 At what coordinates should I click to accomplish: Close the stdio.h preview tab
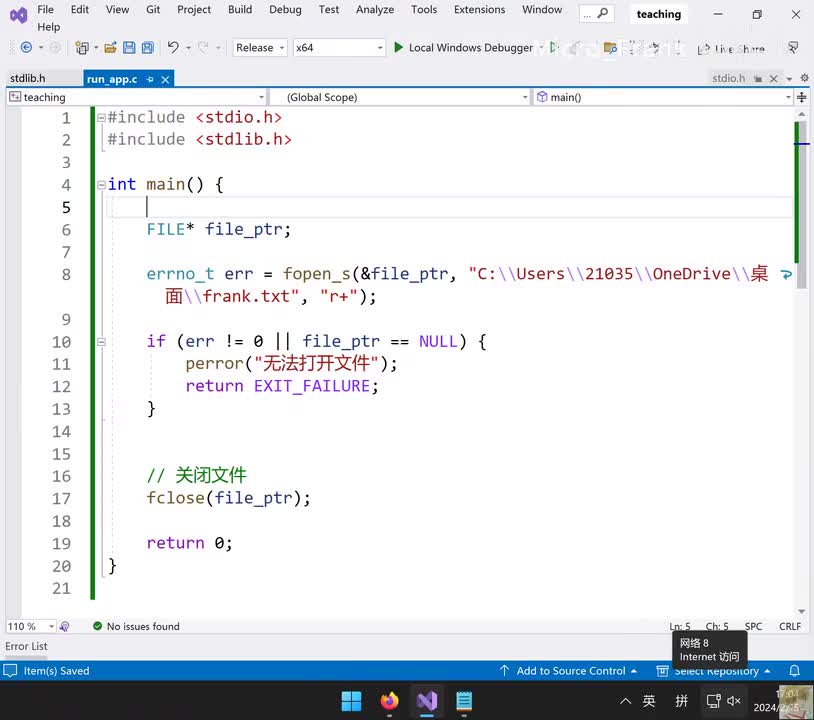(774, 78)
